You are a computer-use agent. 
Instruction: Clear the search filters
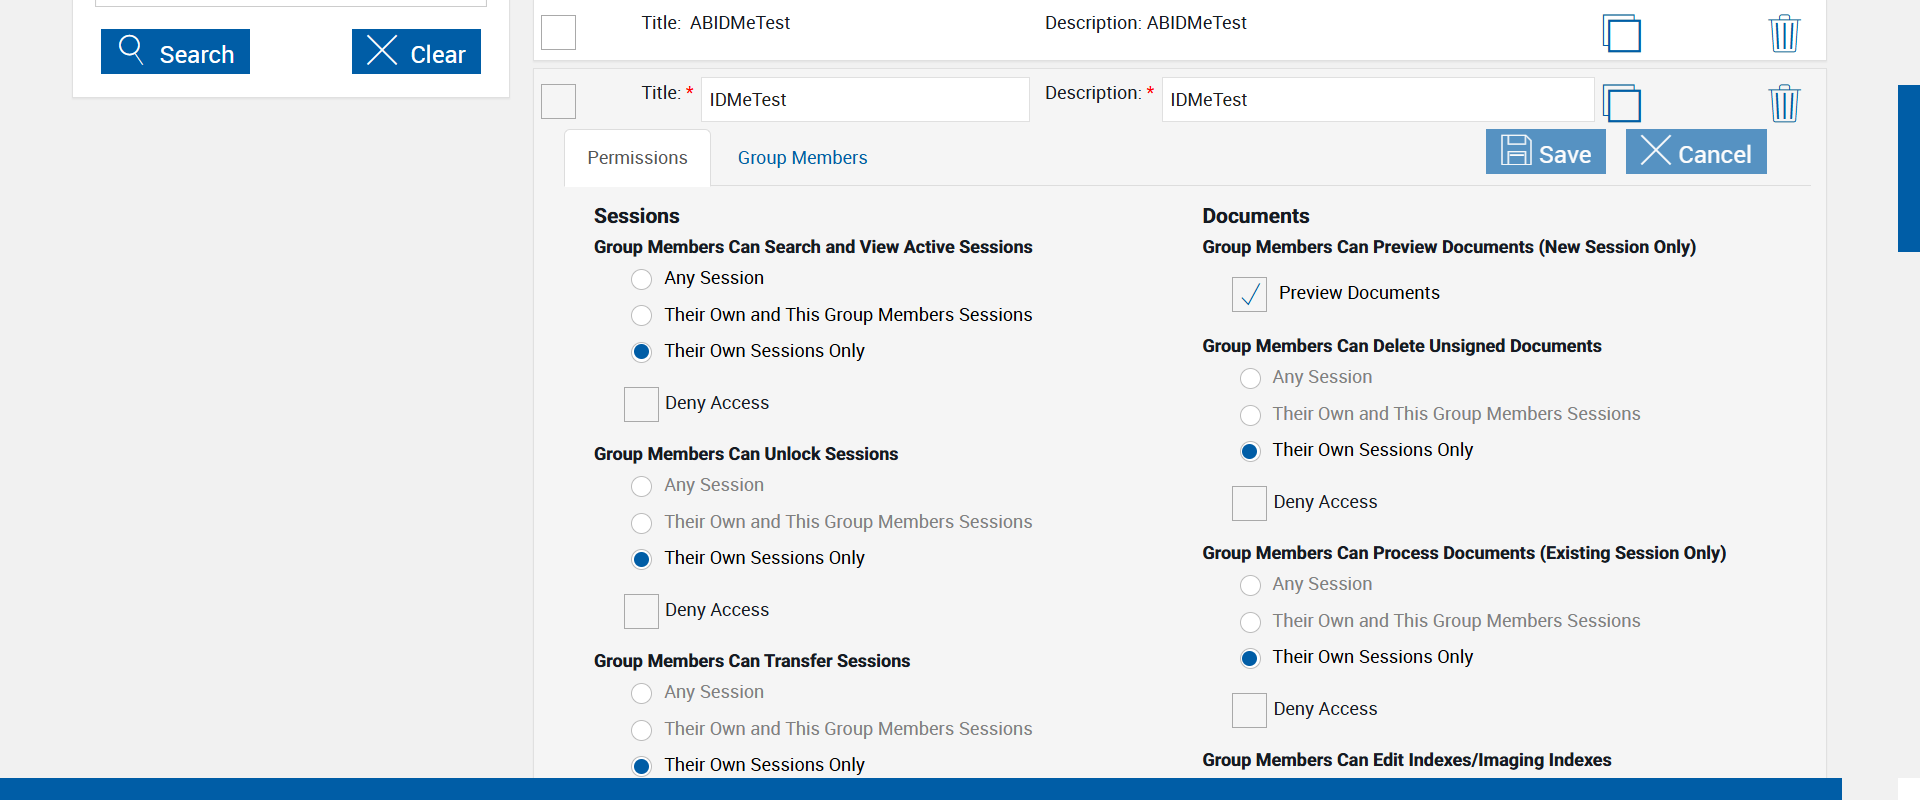416,52
